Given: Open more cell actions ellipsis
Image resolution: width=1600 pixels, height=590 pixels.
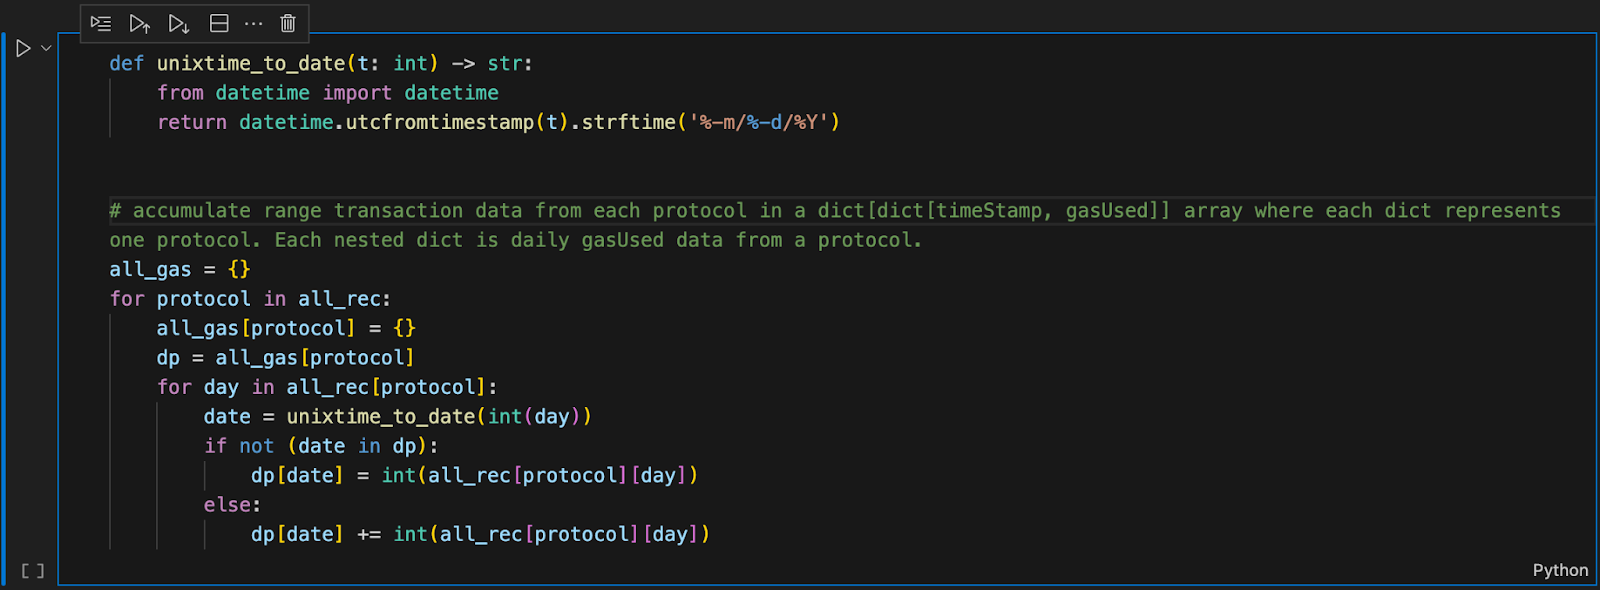Looking at the screenshot, I should coord(254,23).
